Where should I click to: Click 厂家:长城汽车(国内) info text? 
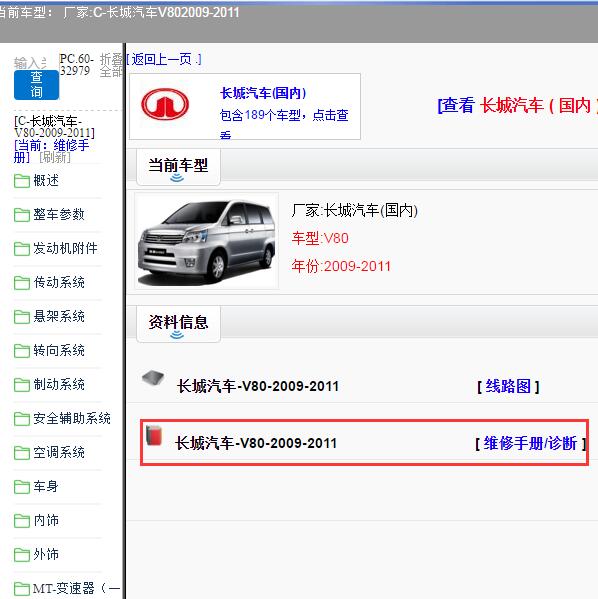click(x=355, y=210)
